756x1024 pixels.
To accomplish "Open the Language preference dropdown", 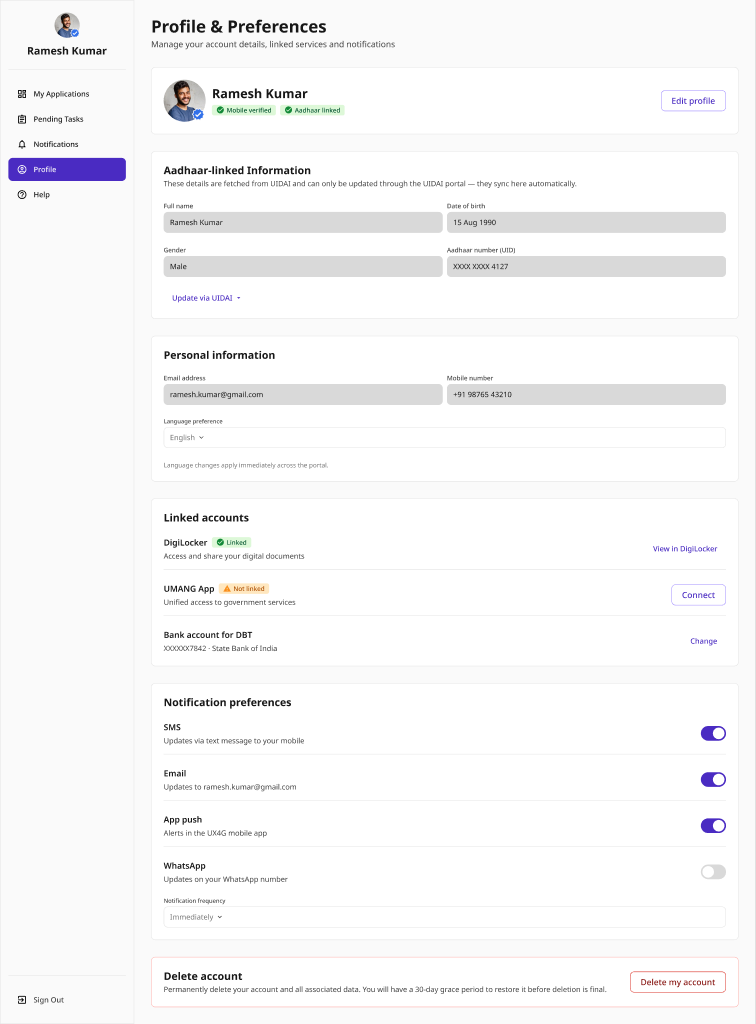I will pyautogui.click(x=444, y=438).
